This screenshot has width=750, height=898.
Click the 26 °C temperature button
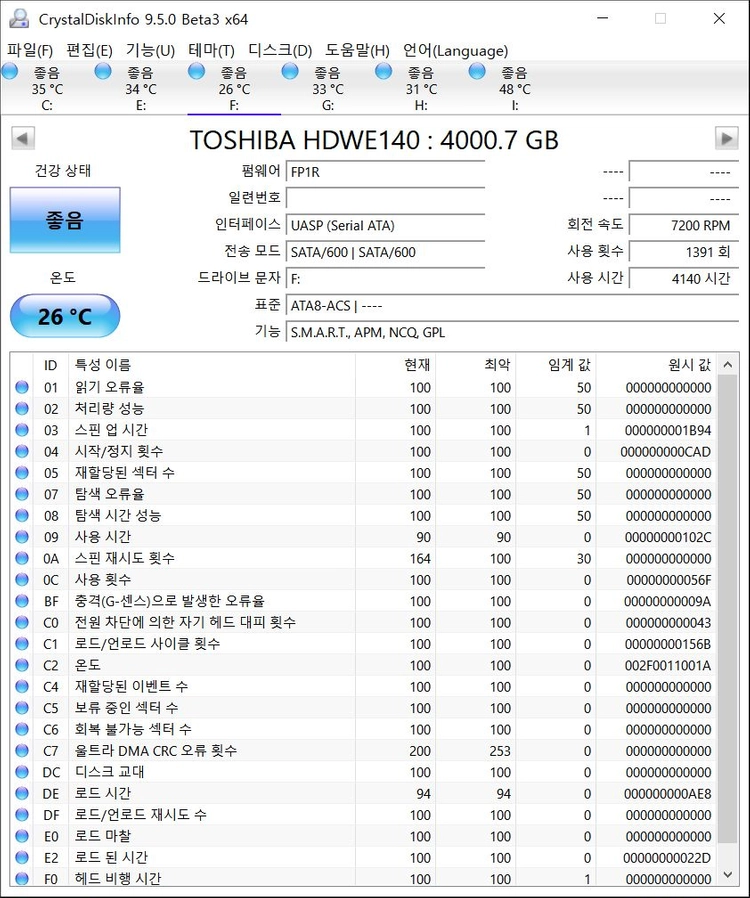(x=65, y=316)
